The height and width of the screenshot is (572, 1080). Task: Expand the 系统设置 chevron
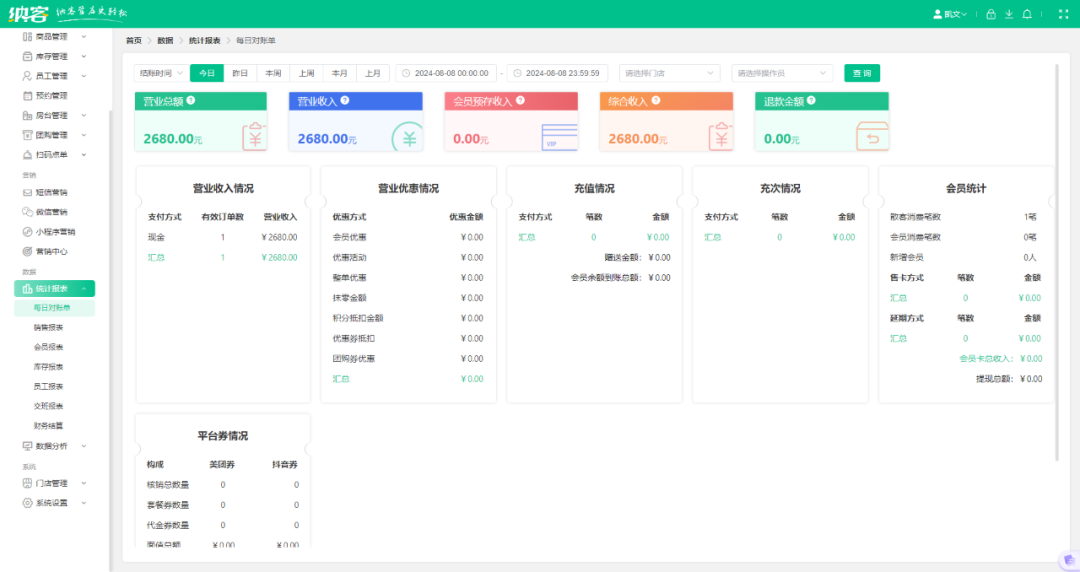(84, 503)
